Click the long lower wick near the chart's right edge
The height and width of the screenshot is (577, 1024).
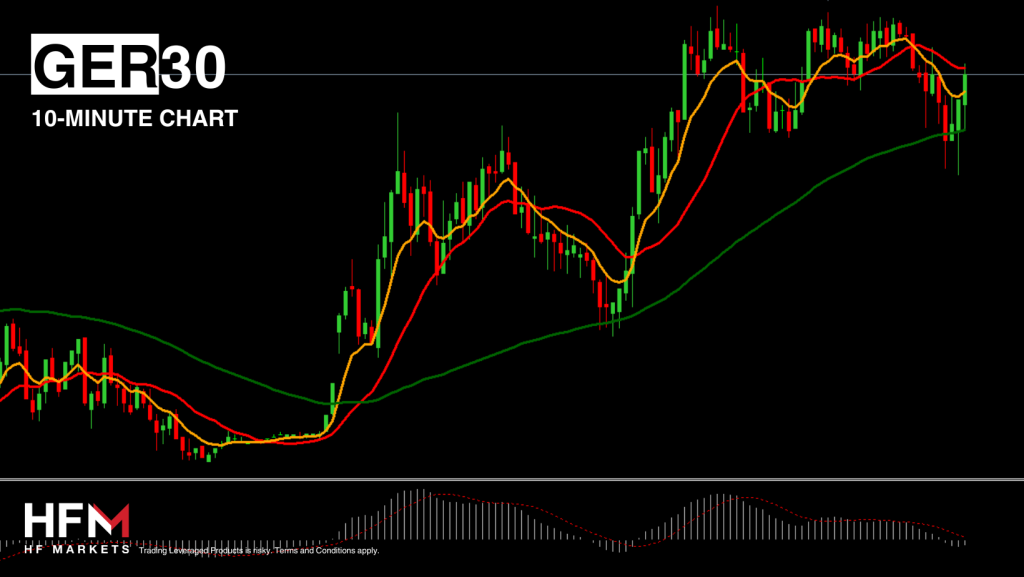[x=958, y=160]
